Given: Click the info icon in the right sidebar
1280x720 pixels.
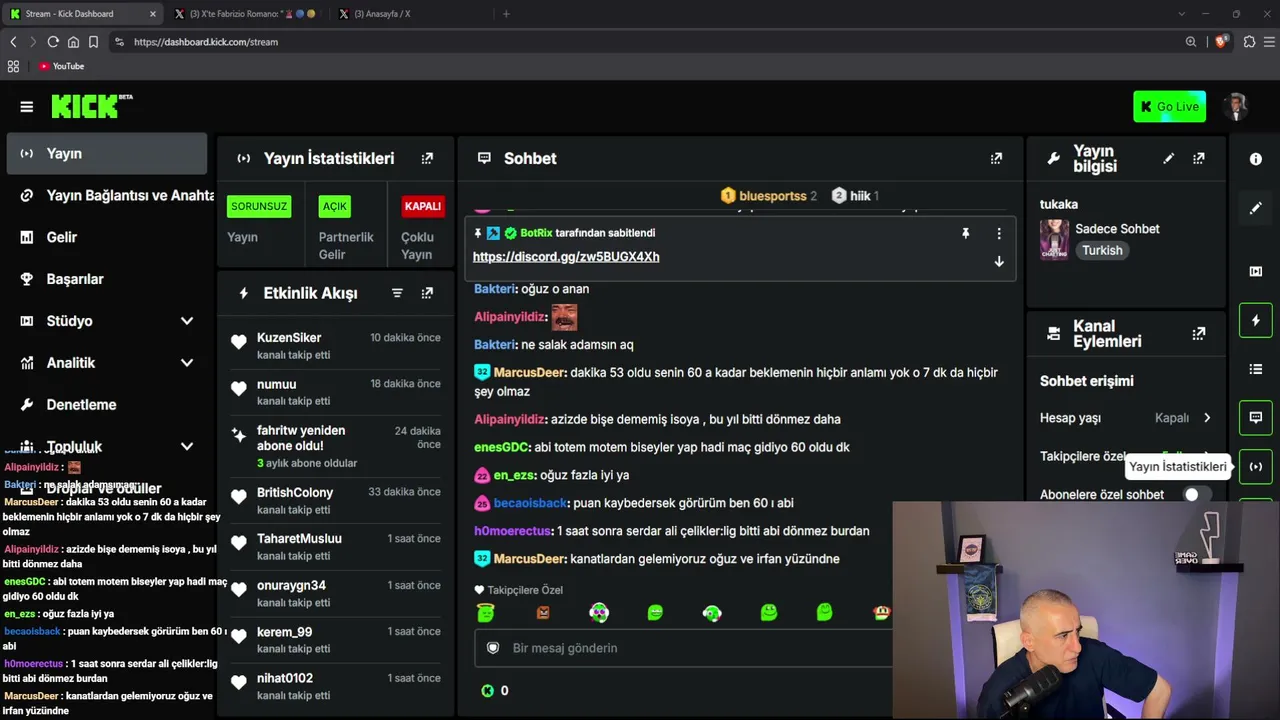Looking at the screenshot, I should coord(1256,159).
